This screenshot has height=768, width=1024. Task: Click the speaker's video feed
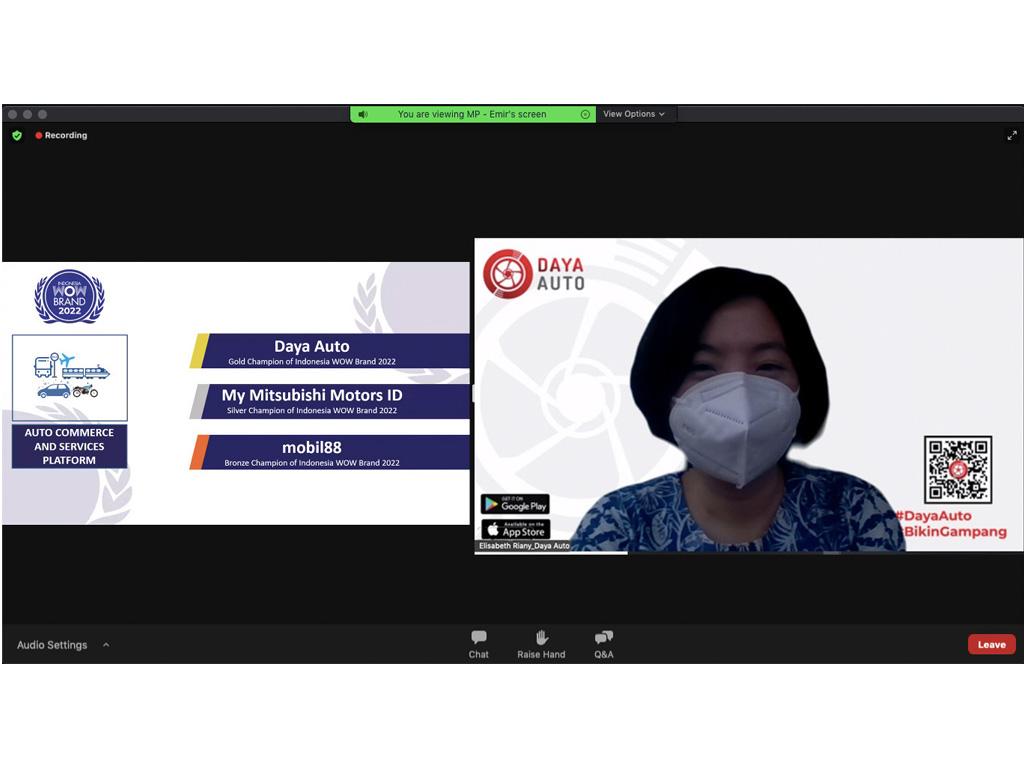748,396
